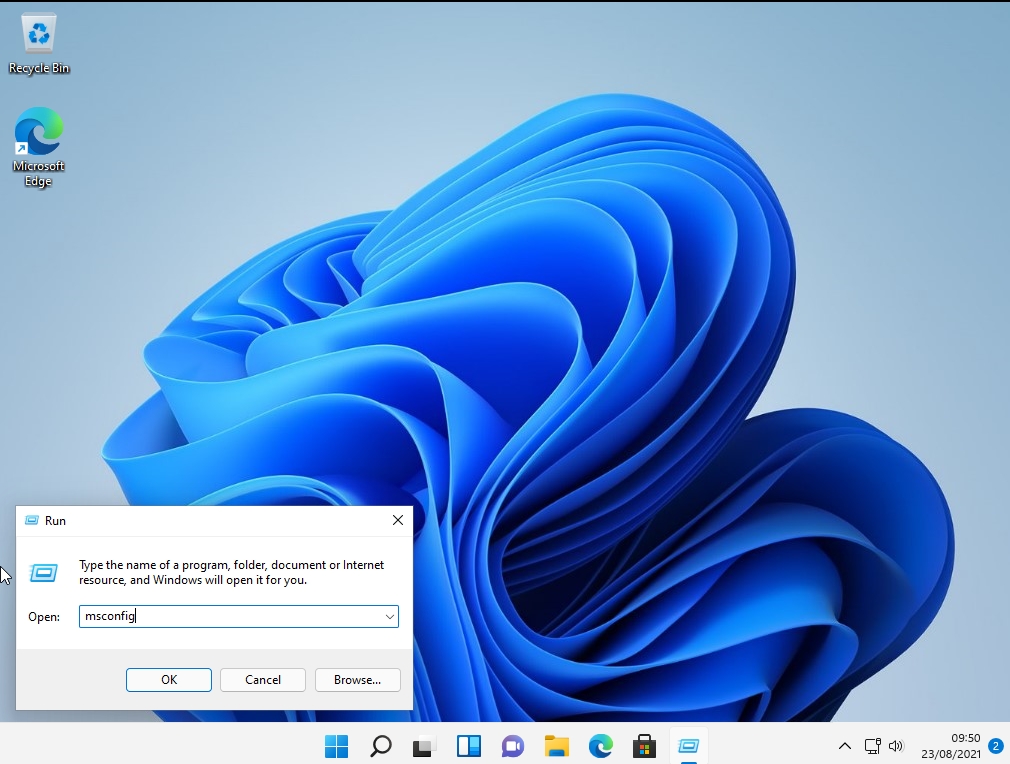The width and height of the screenshot is (1010, 764).
Task: Click the volume speaker tray icon
Action: 896,746
